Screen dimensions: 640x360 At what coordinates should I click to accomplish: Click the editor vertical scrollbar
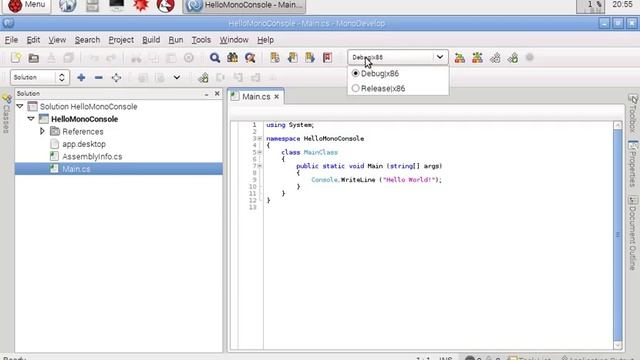[618, 235]
